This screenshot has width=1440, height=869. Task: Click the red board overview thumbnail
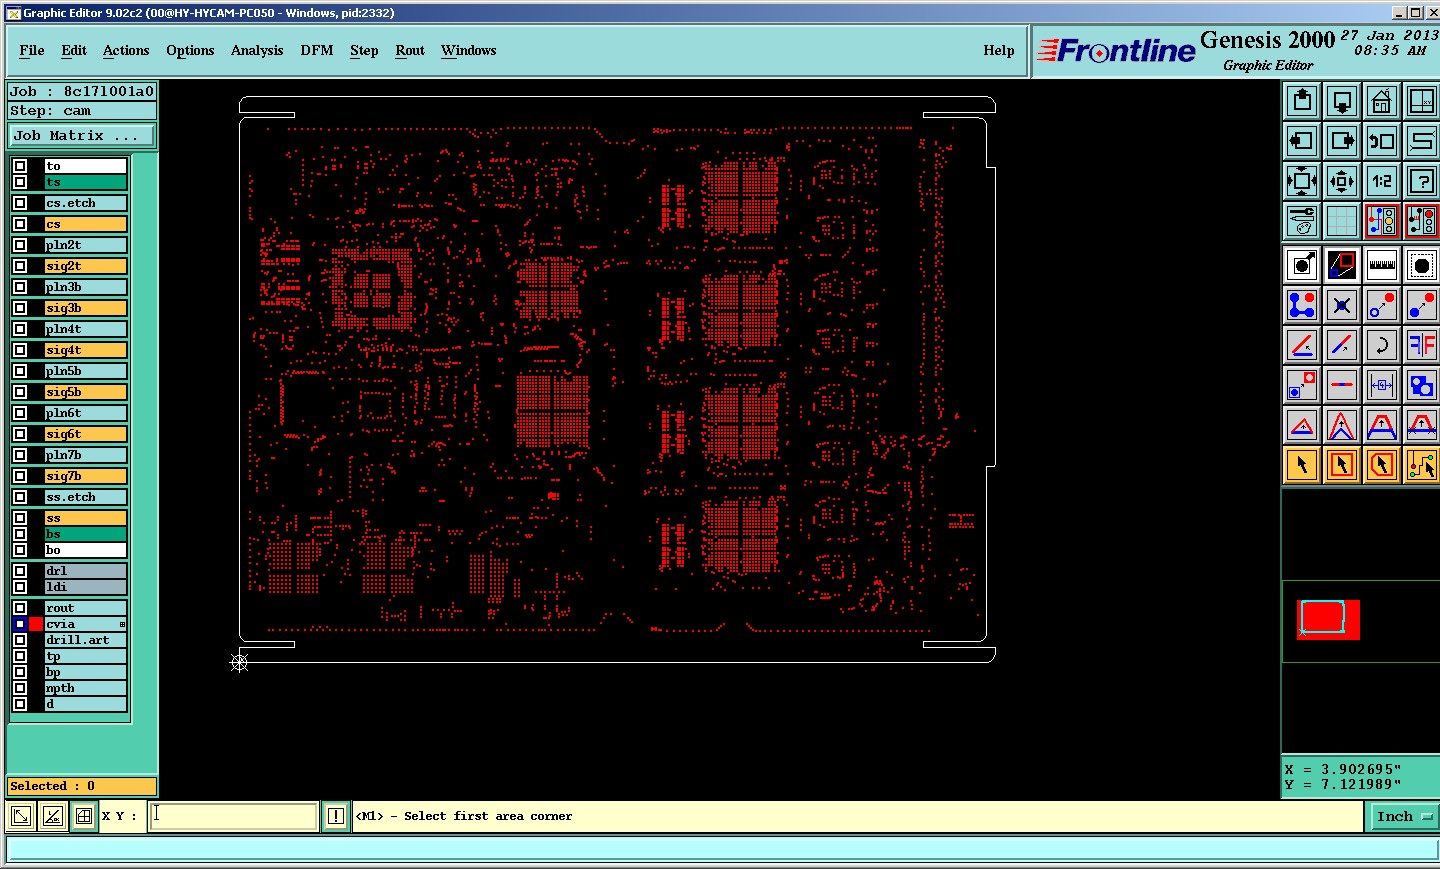tap(1328, 619)
